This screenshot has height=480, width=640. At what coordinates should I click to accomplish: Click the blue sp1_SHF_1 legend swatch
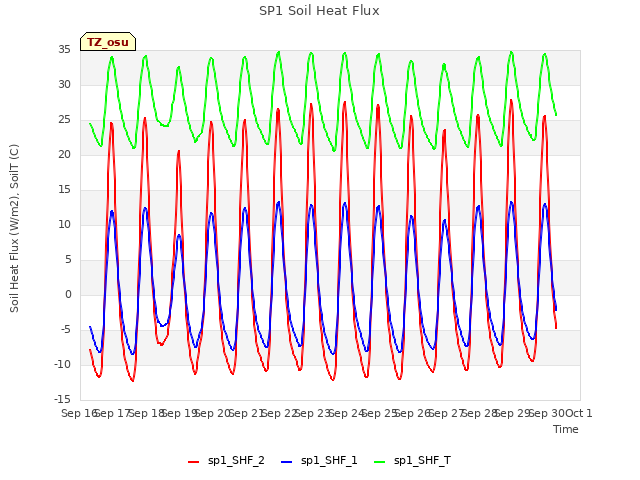click(x=287, y=462)
